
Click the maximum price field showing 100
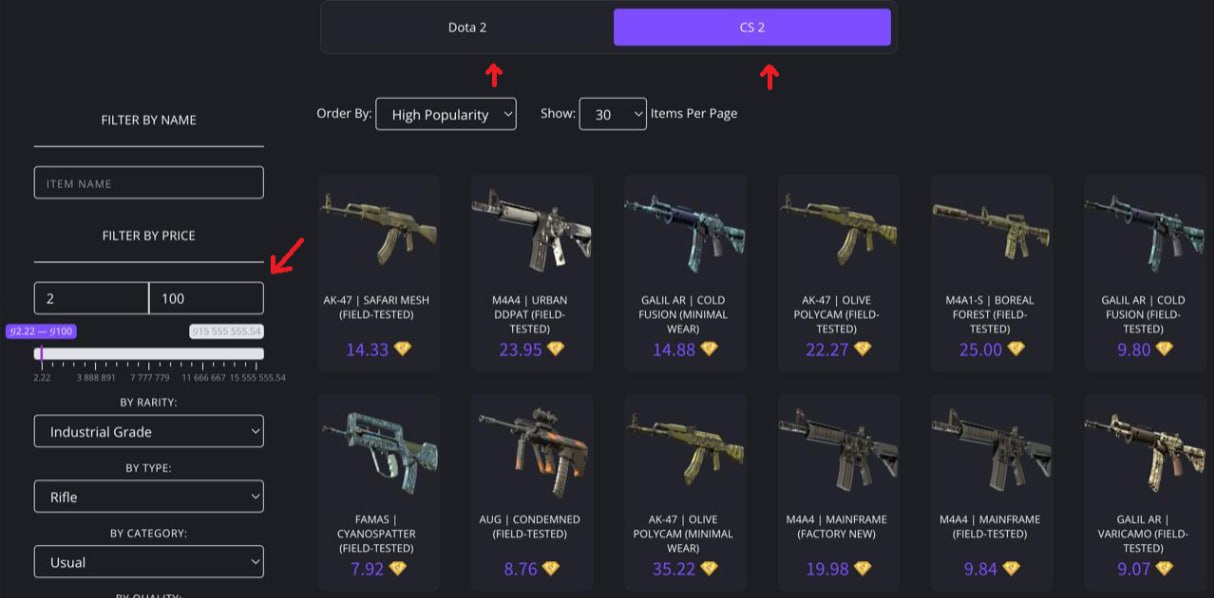point(206,298)
